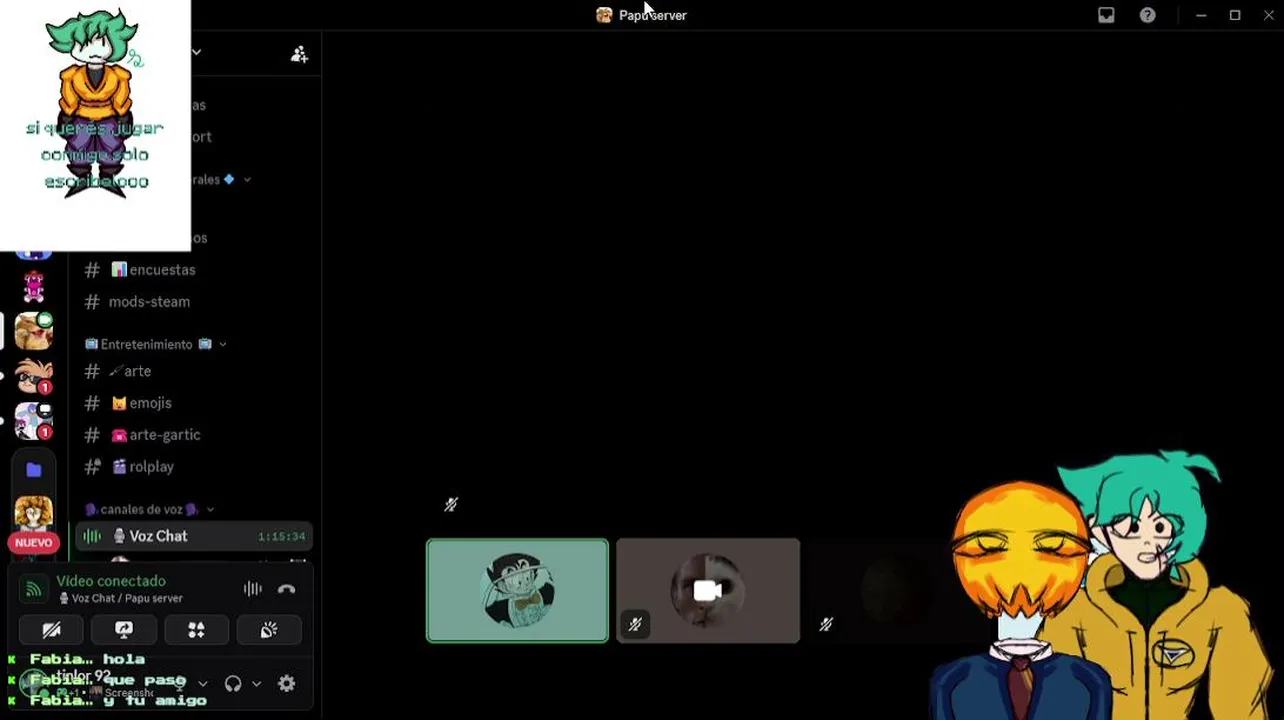
Task: Click the muted mic icon on third tile
Action: [x=826, y=625]
